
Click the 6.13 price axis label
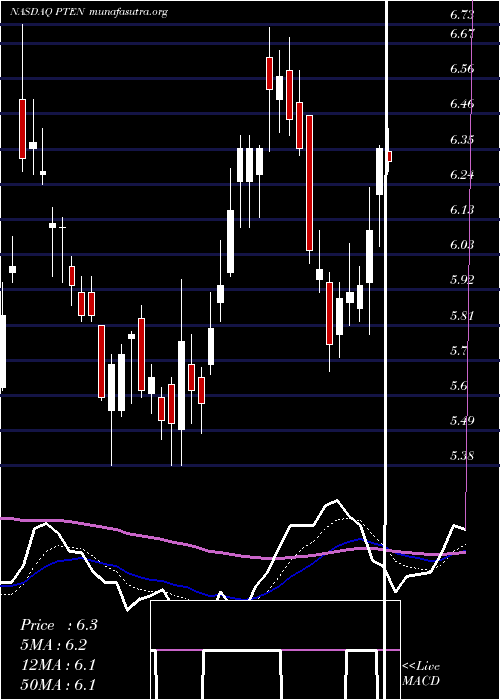coord(462,209)
